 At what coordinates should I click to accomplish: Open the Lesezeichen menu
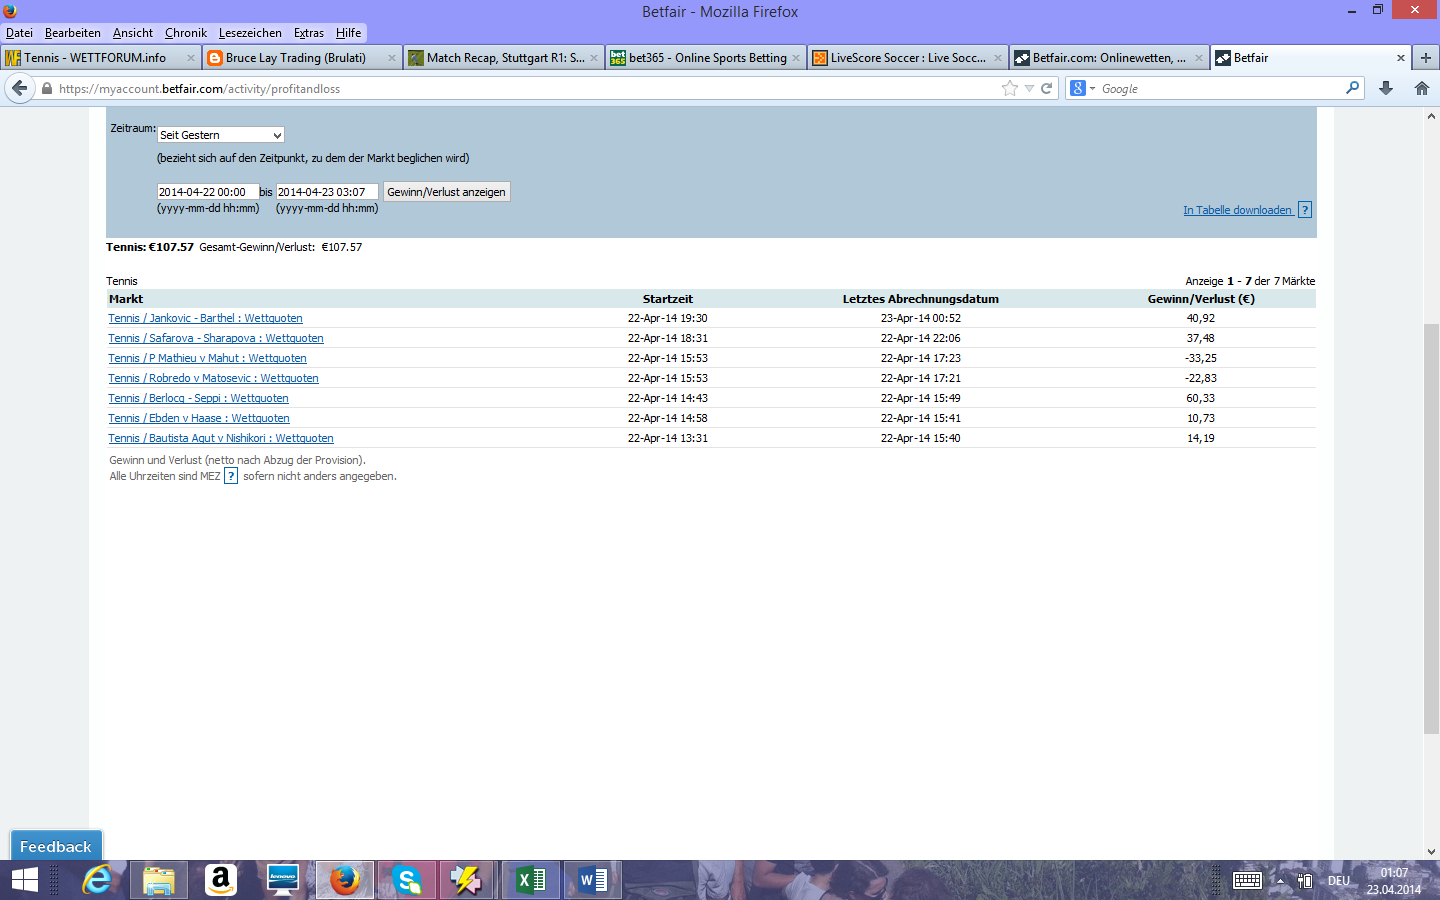click(x=250, y=33)
